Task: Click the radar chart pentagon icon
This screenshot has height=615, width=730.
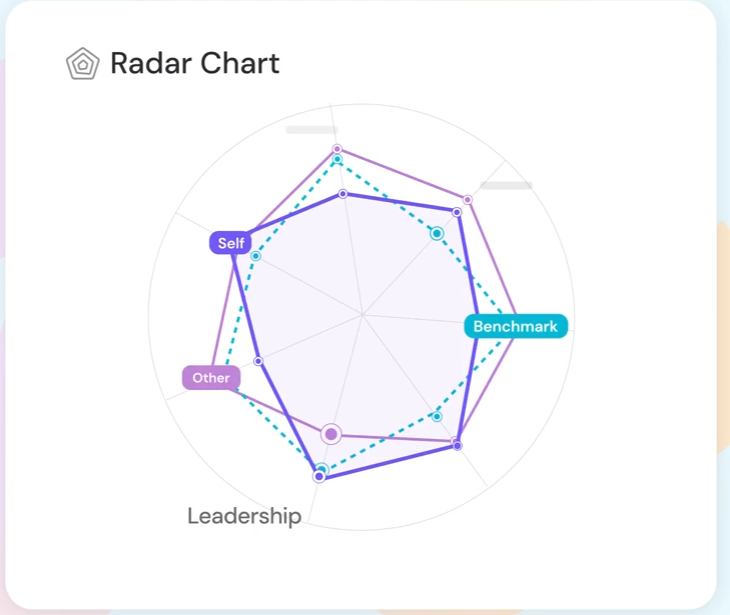Action: pyautogui.click(x=82, y=64)
